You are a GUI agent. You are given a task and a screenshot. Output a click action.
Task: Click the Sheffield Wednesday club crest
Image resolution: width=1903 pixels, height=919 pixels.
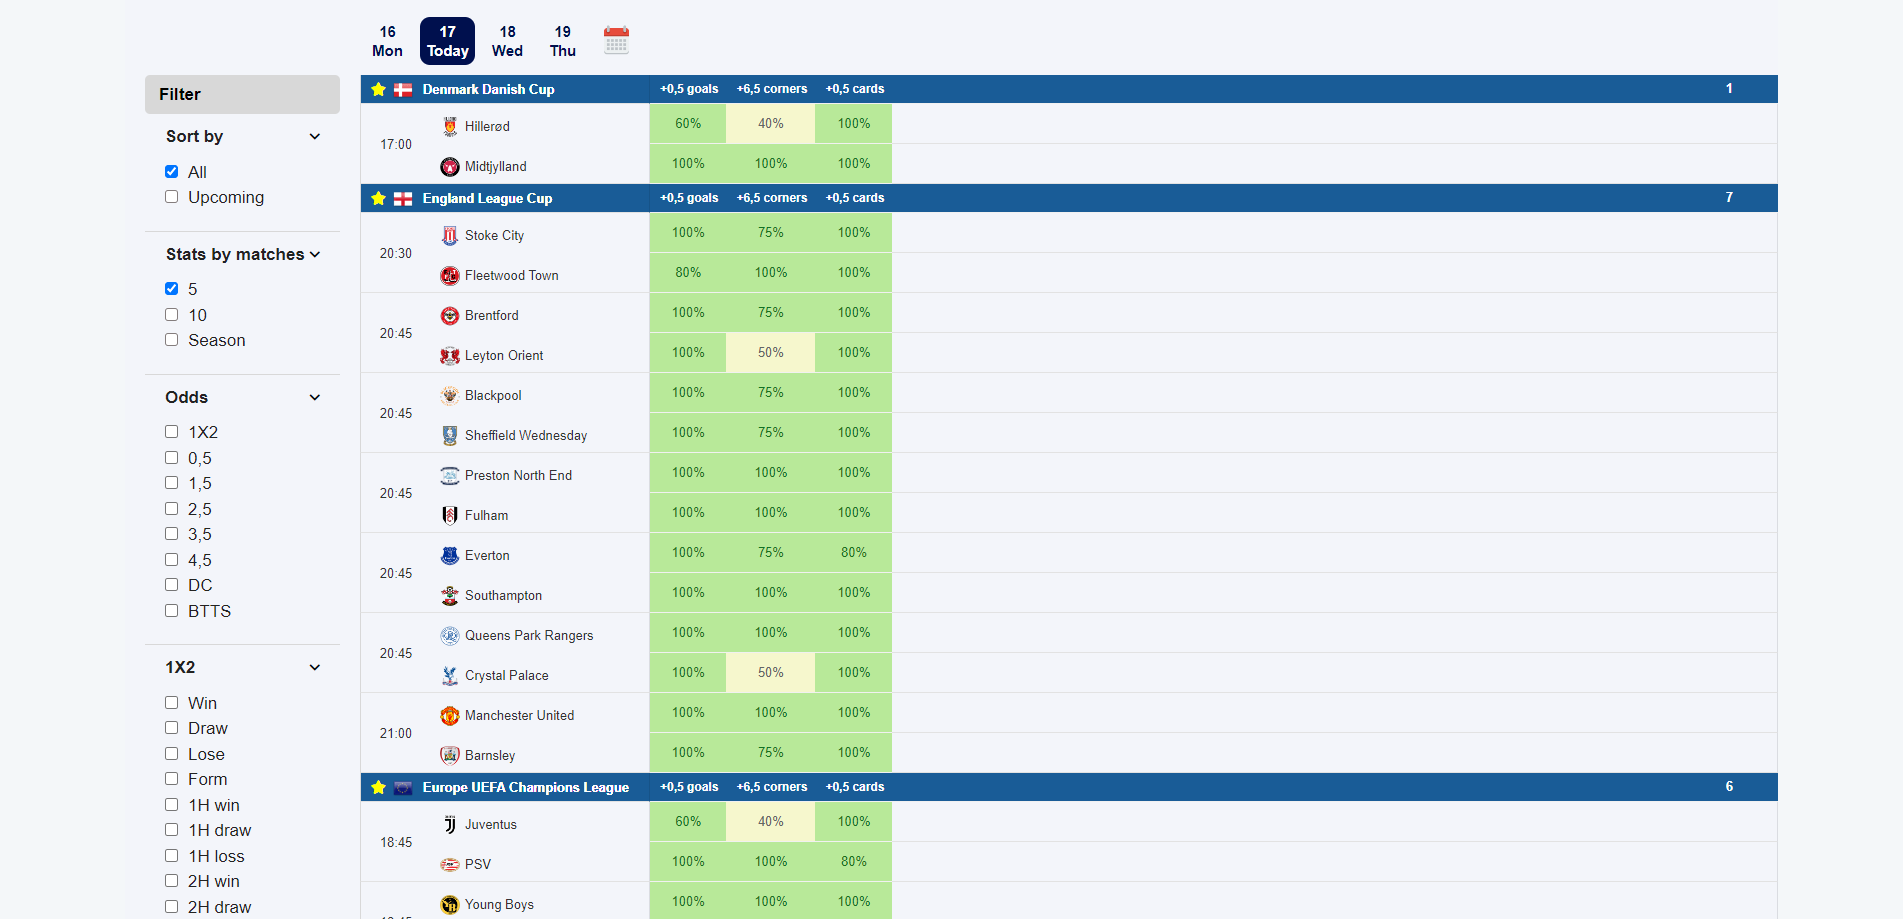(x=450, y=435)
